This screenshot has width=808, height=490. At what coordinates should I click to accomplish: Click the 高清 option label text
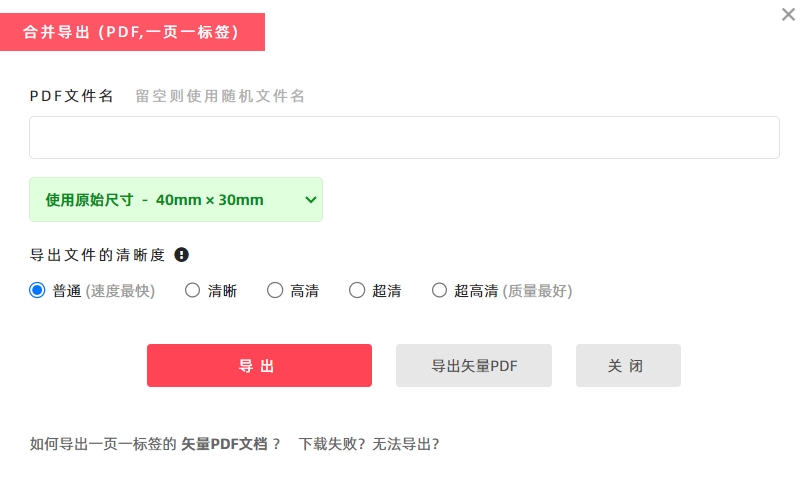pyautogui.click(x=305, y=291)
